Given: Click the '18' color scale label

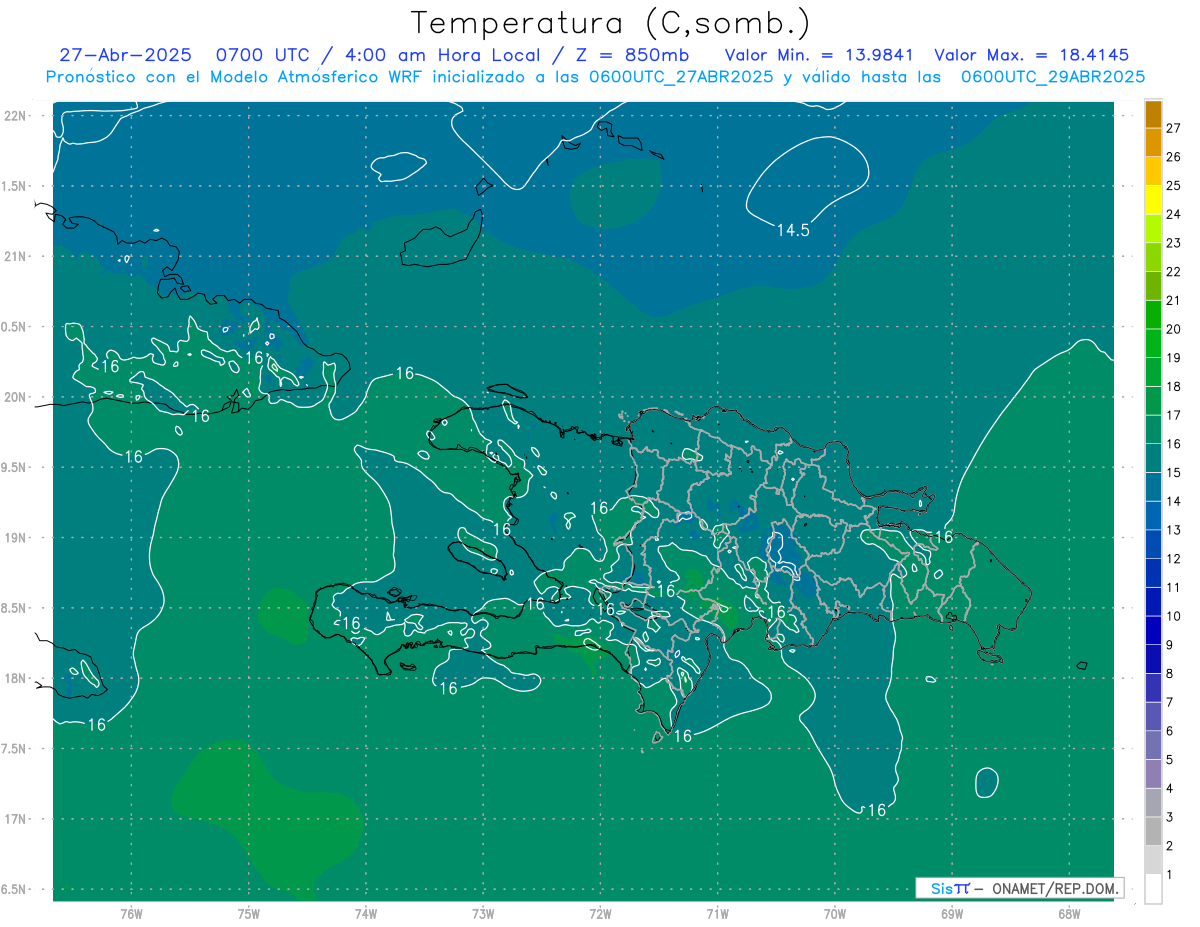Looking at the screenshot, I should 1174,386.
